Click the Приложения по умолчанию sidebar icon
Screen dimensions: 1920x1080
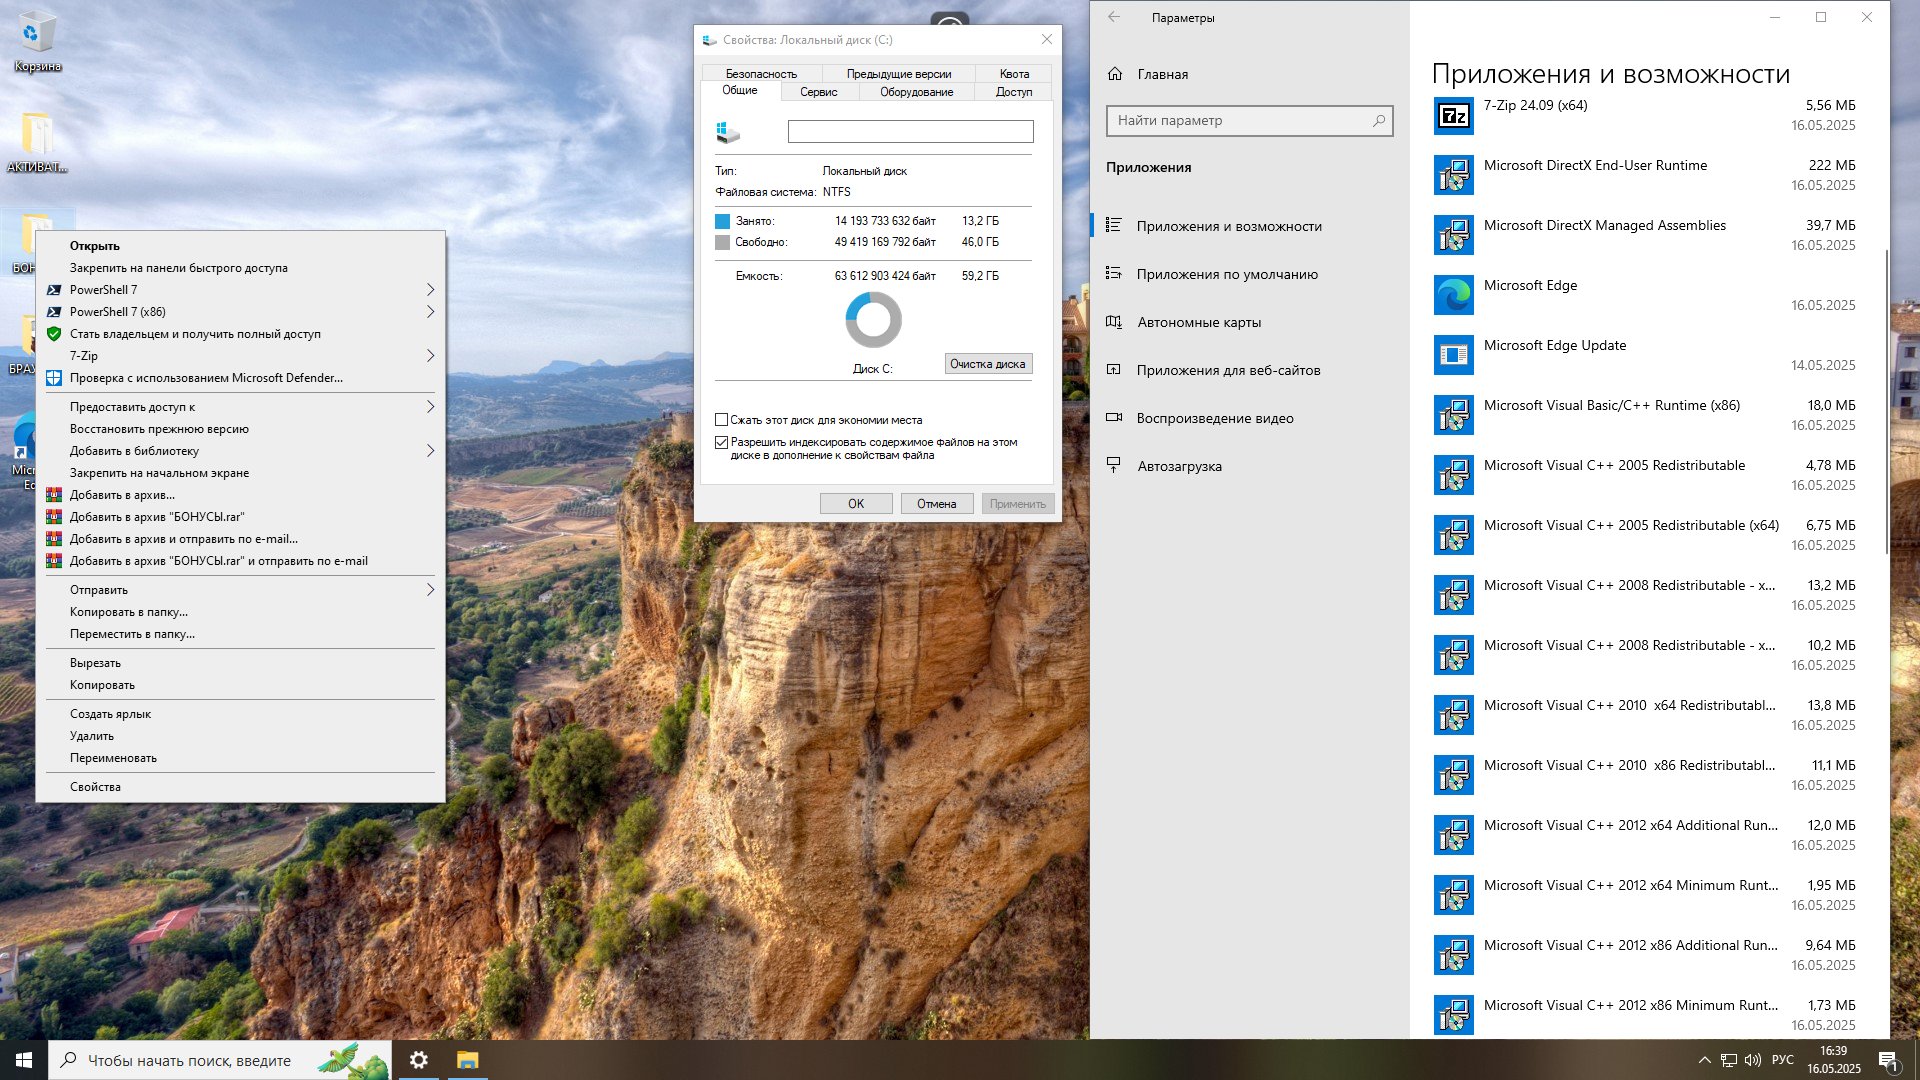click(1113, 274)
